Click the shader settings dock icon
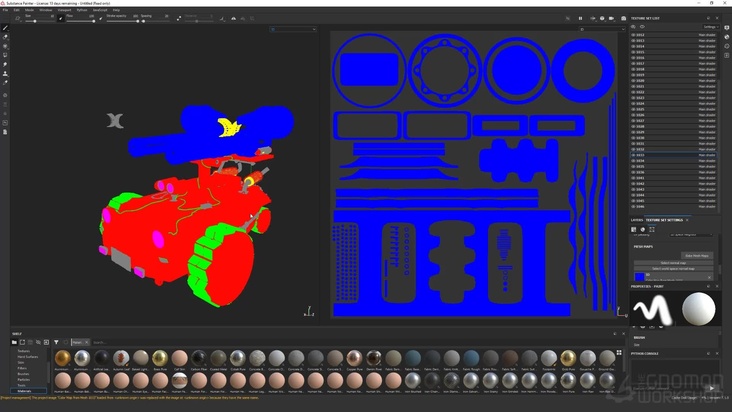The width and height of the screenshot is (732, 412). click(x=727, y=37)
